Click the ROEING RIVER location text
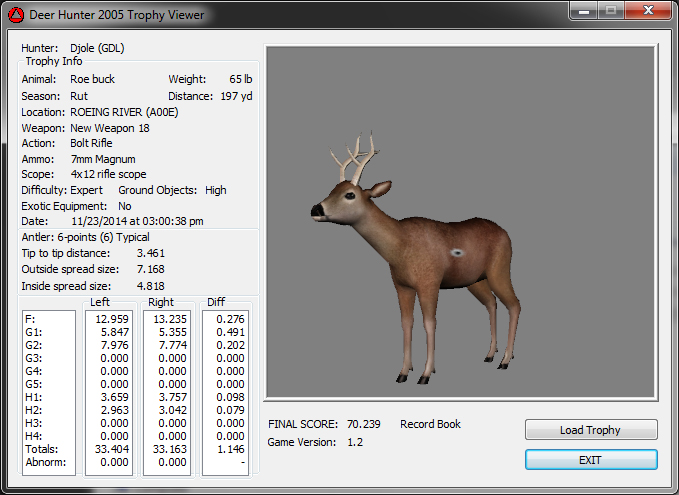The height and width of the screenshot is (495, 679). 124,112
